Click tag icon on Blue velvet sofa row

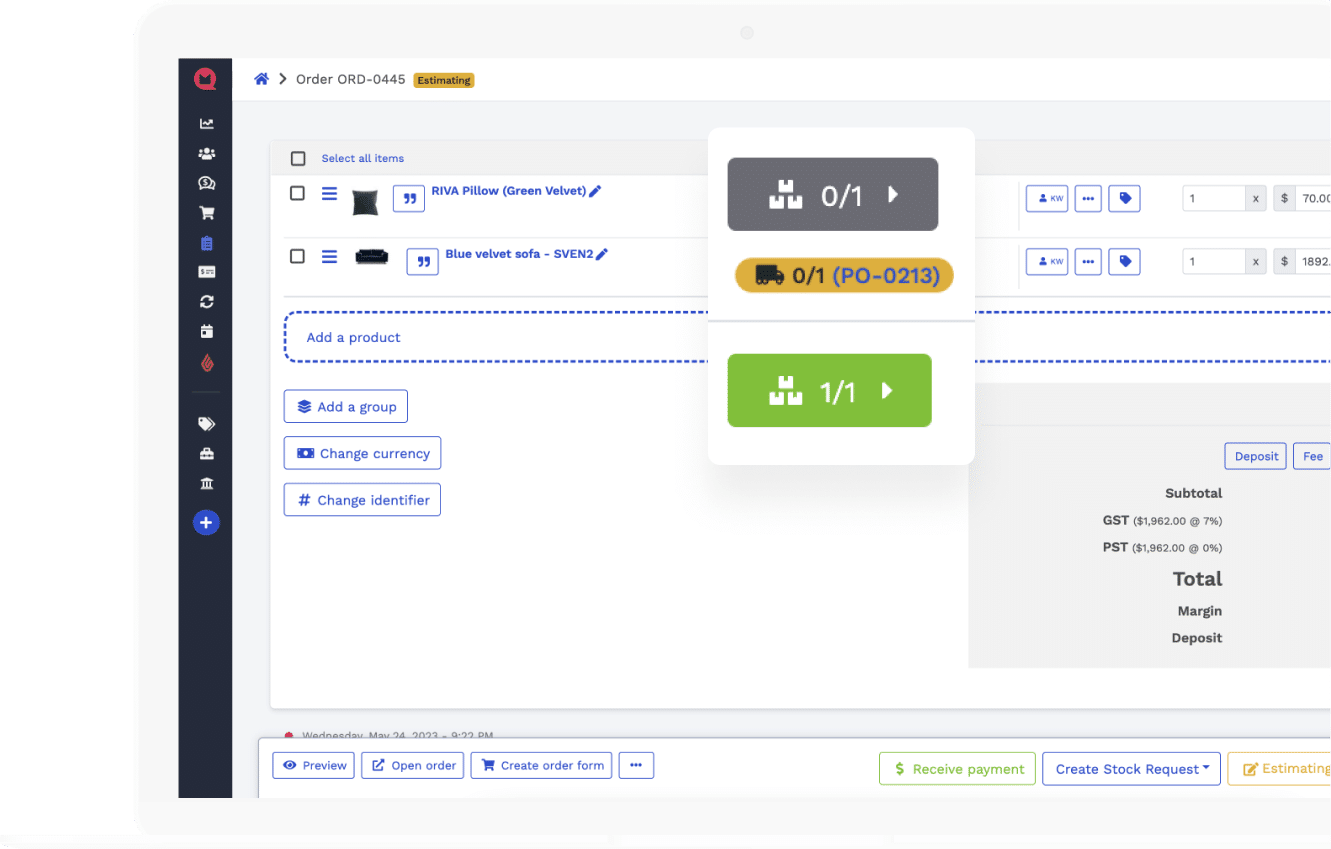point(1125,261)
